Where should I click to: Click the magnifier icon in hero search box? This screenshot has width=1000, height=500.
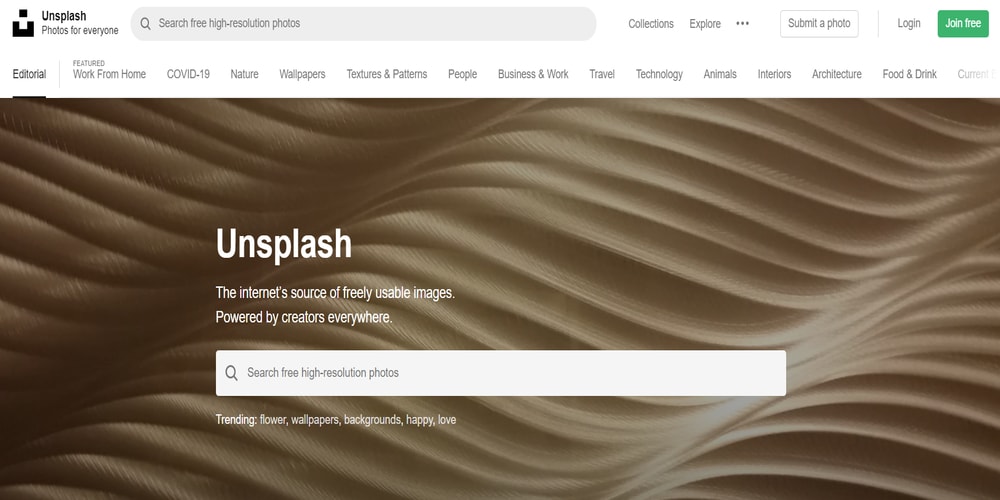point(232,373)
